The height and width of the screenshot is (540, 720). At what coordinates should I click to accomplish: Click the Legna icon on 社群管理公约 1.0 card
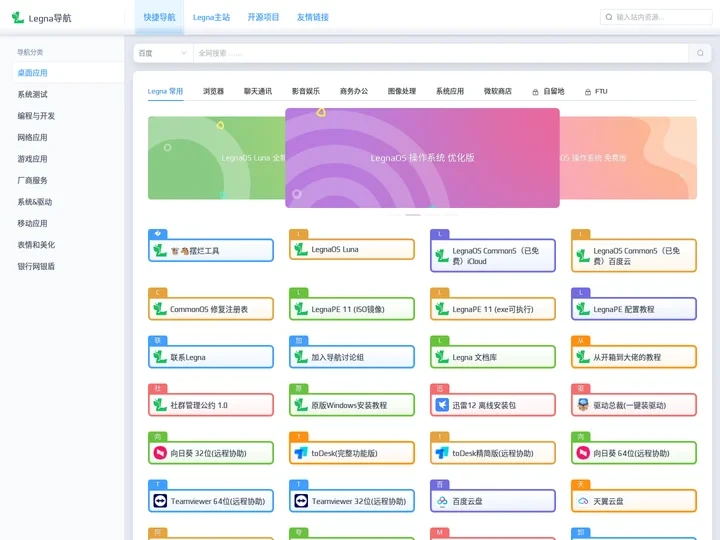(x=160, y=405)
